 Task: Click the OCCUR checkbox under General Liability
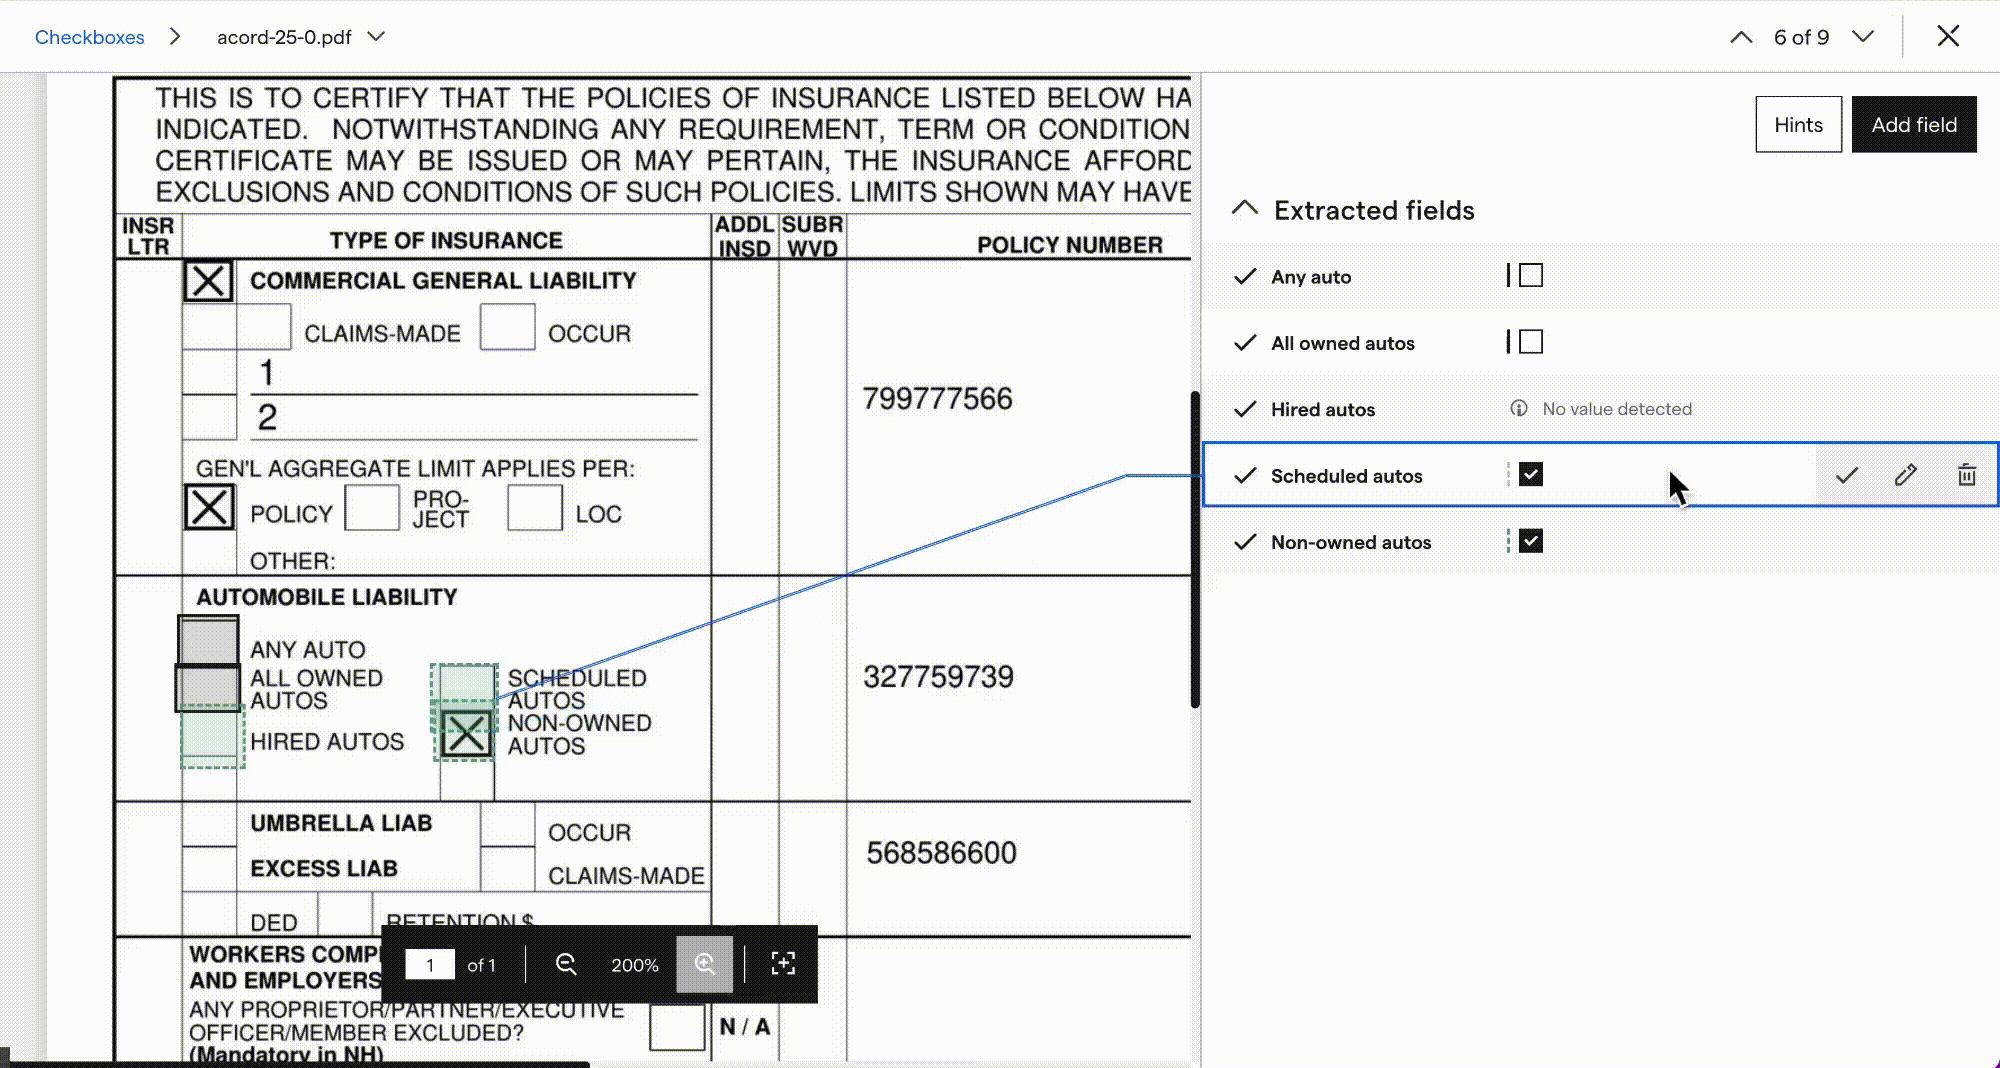[507, 327]
